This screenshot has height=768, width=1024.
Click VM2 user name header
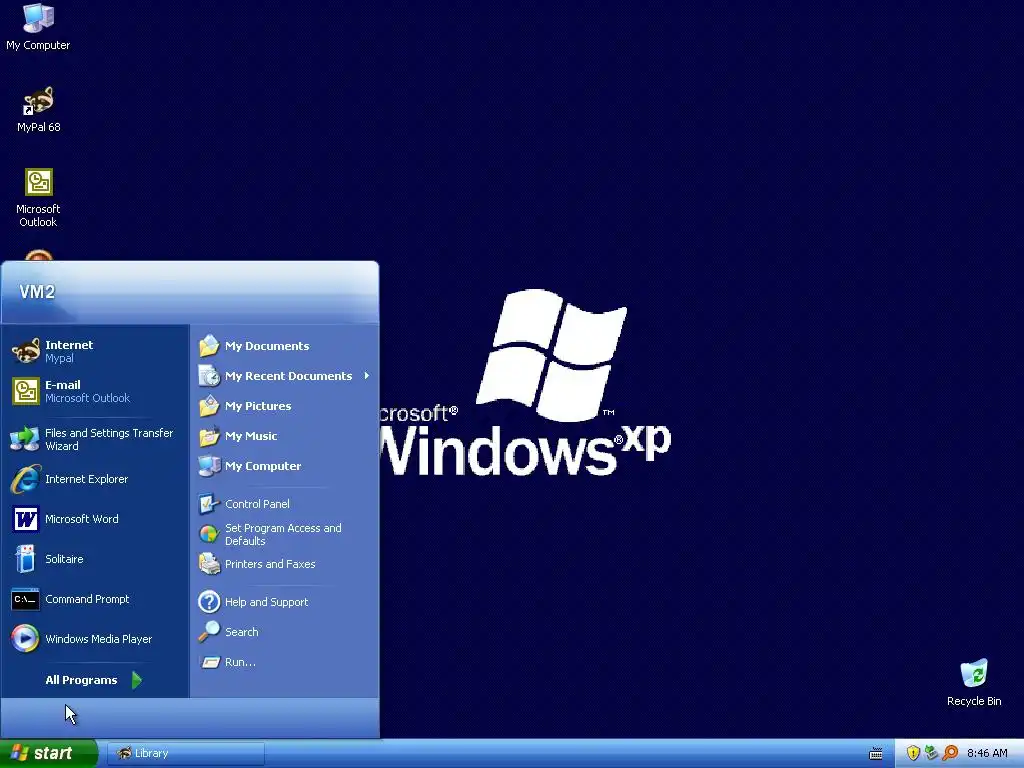(x=37, y=291)
